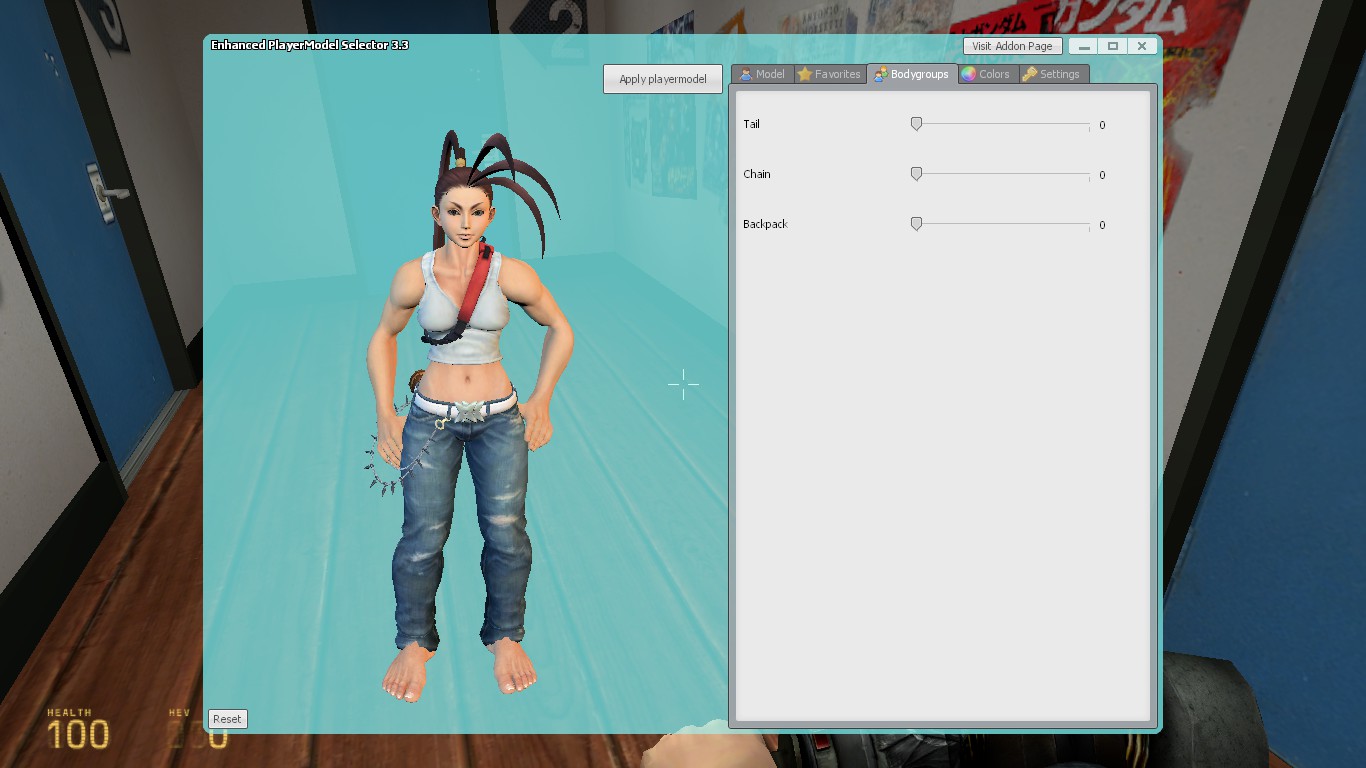Click the Colors color wheel icon
This screenshot has width=1366, height=768.
968,74
